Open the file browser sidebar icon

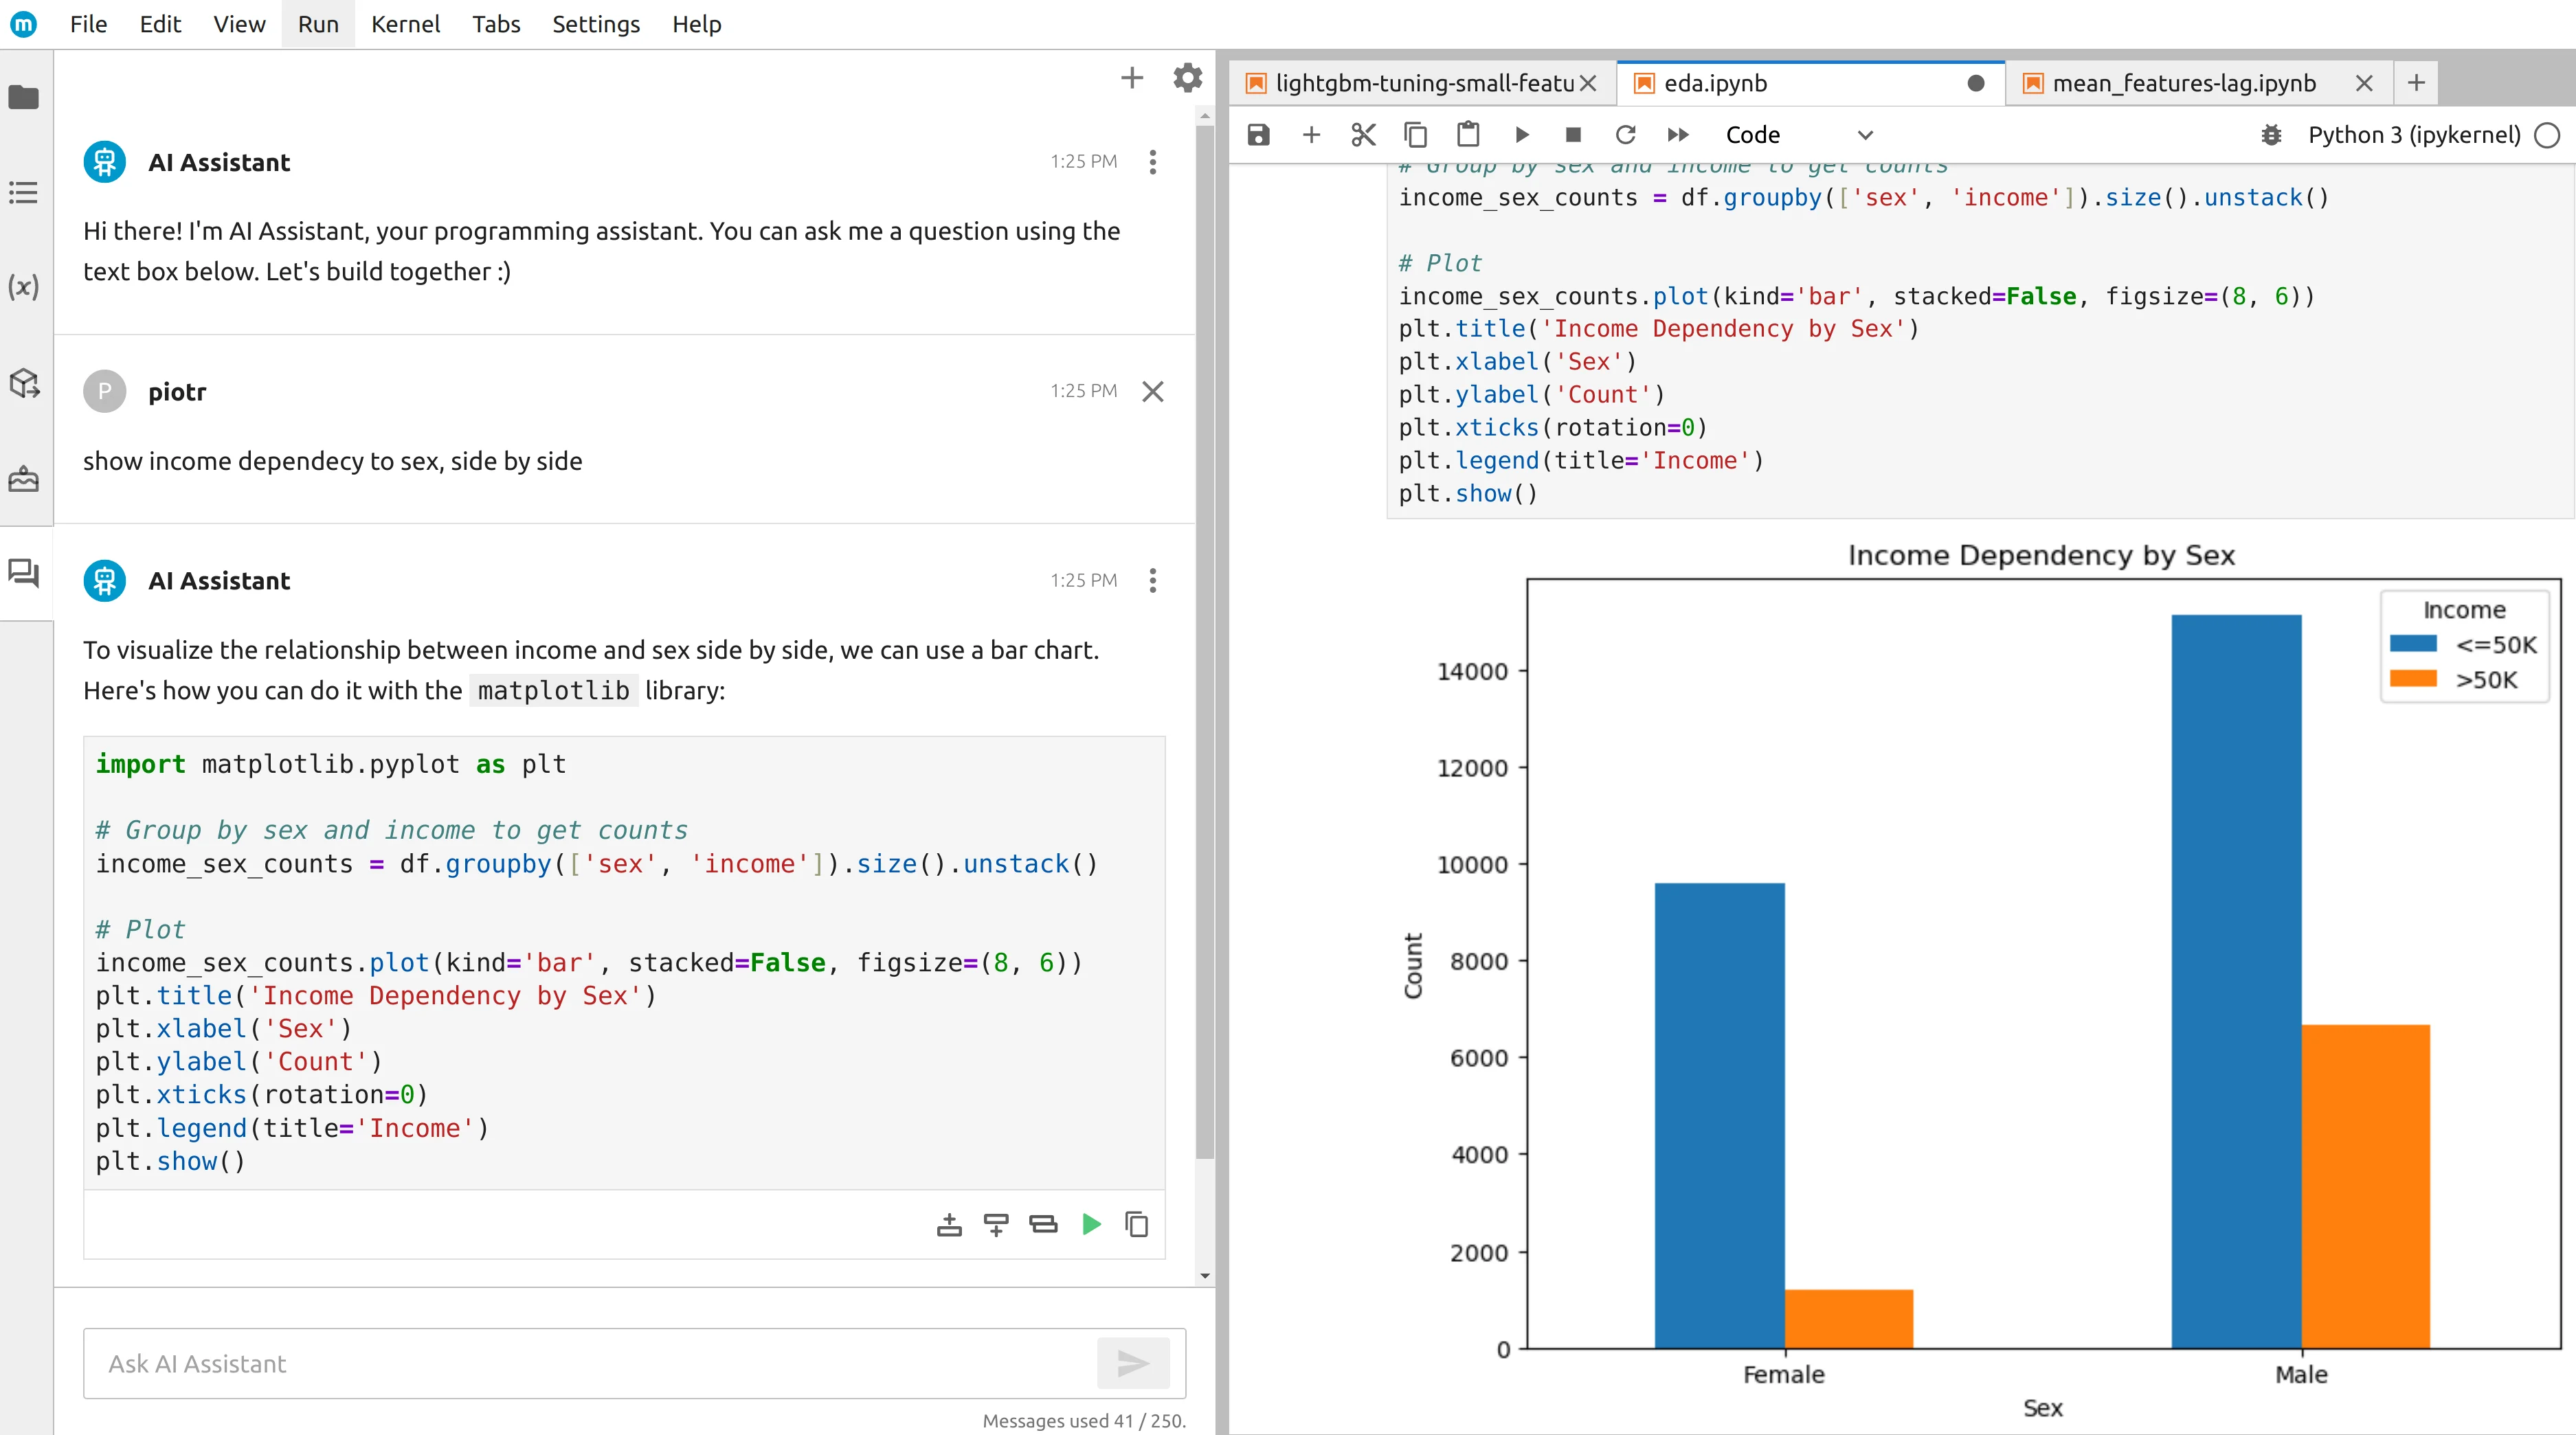(x=24, y=97)
